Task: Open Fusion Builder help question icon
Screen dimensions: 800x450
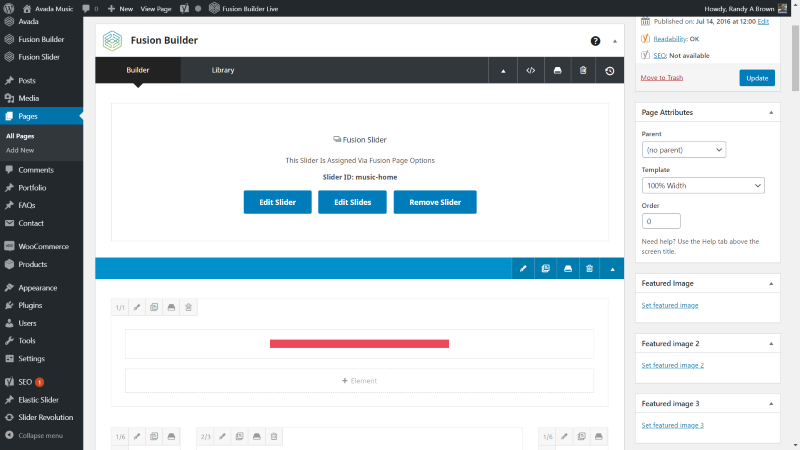Action: (595, 41)
